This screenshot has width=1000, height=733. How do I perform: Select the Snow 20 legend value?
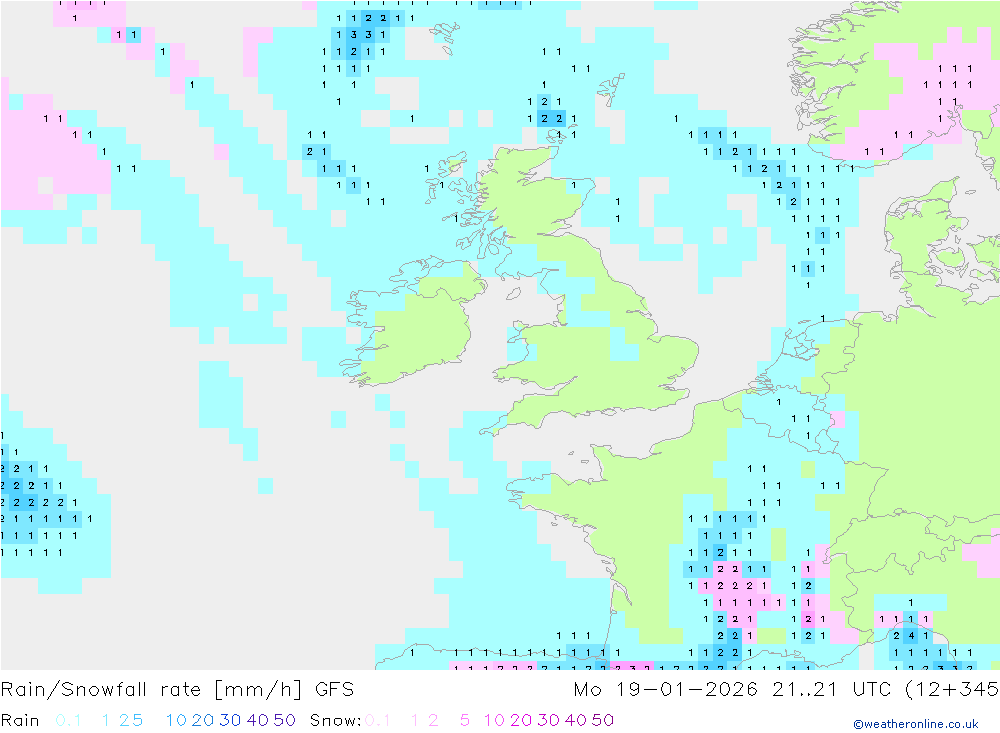(x=521, y=720)
